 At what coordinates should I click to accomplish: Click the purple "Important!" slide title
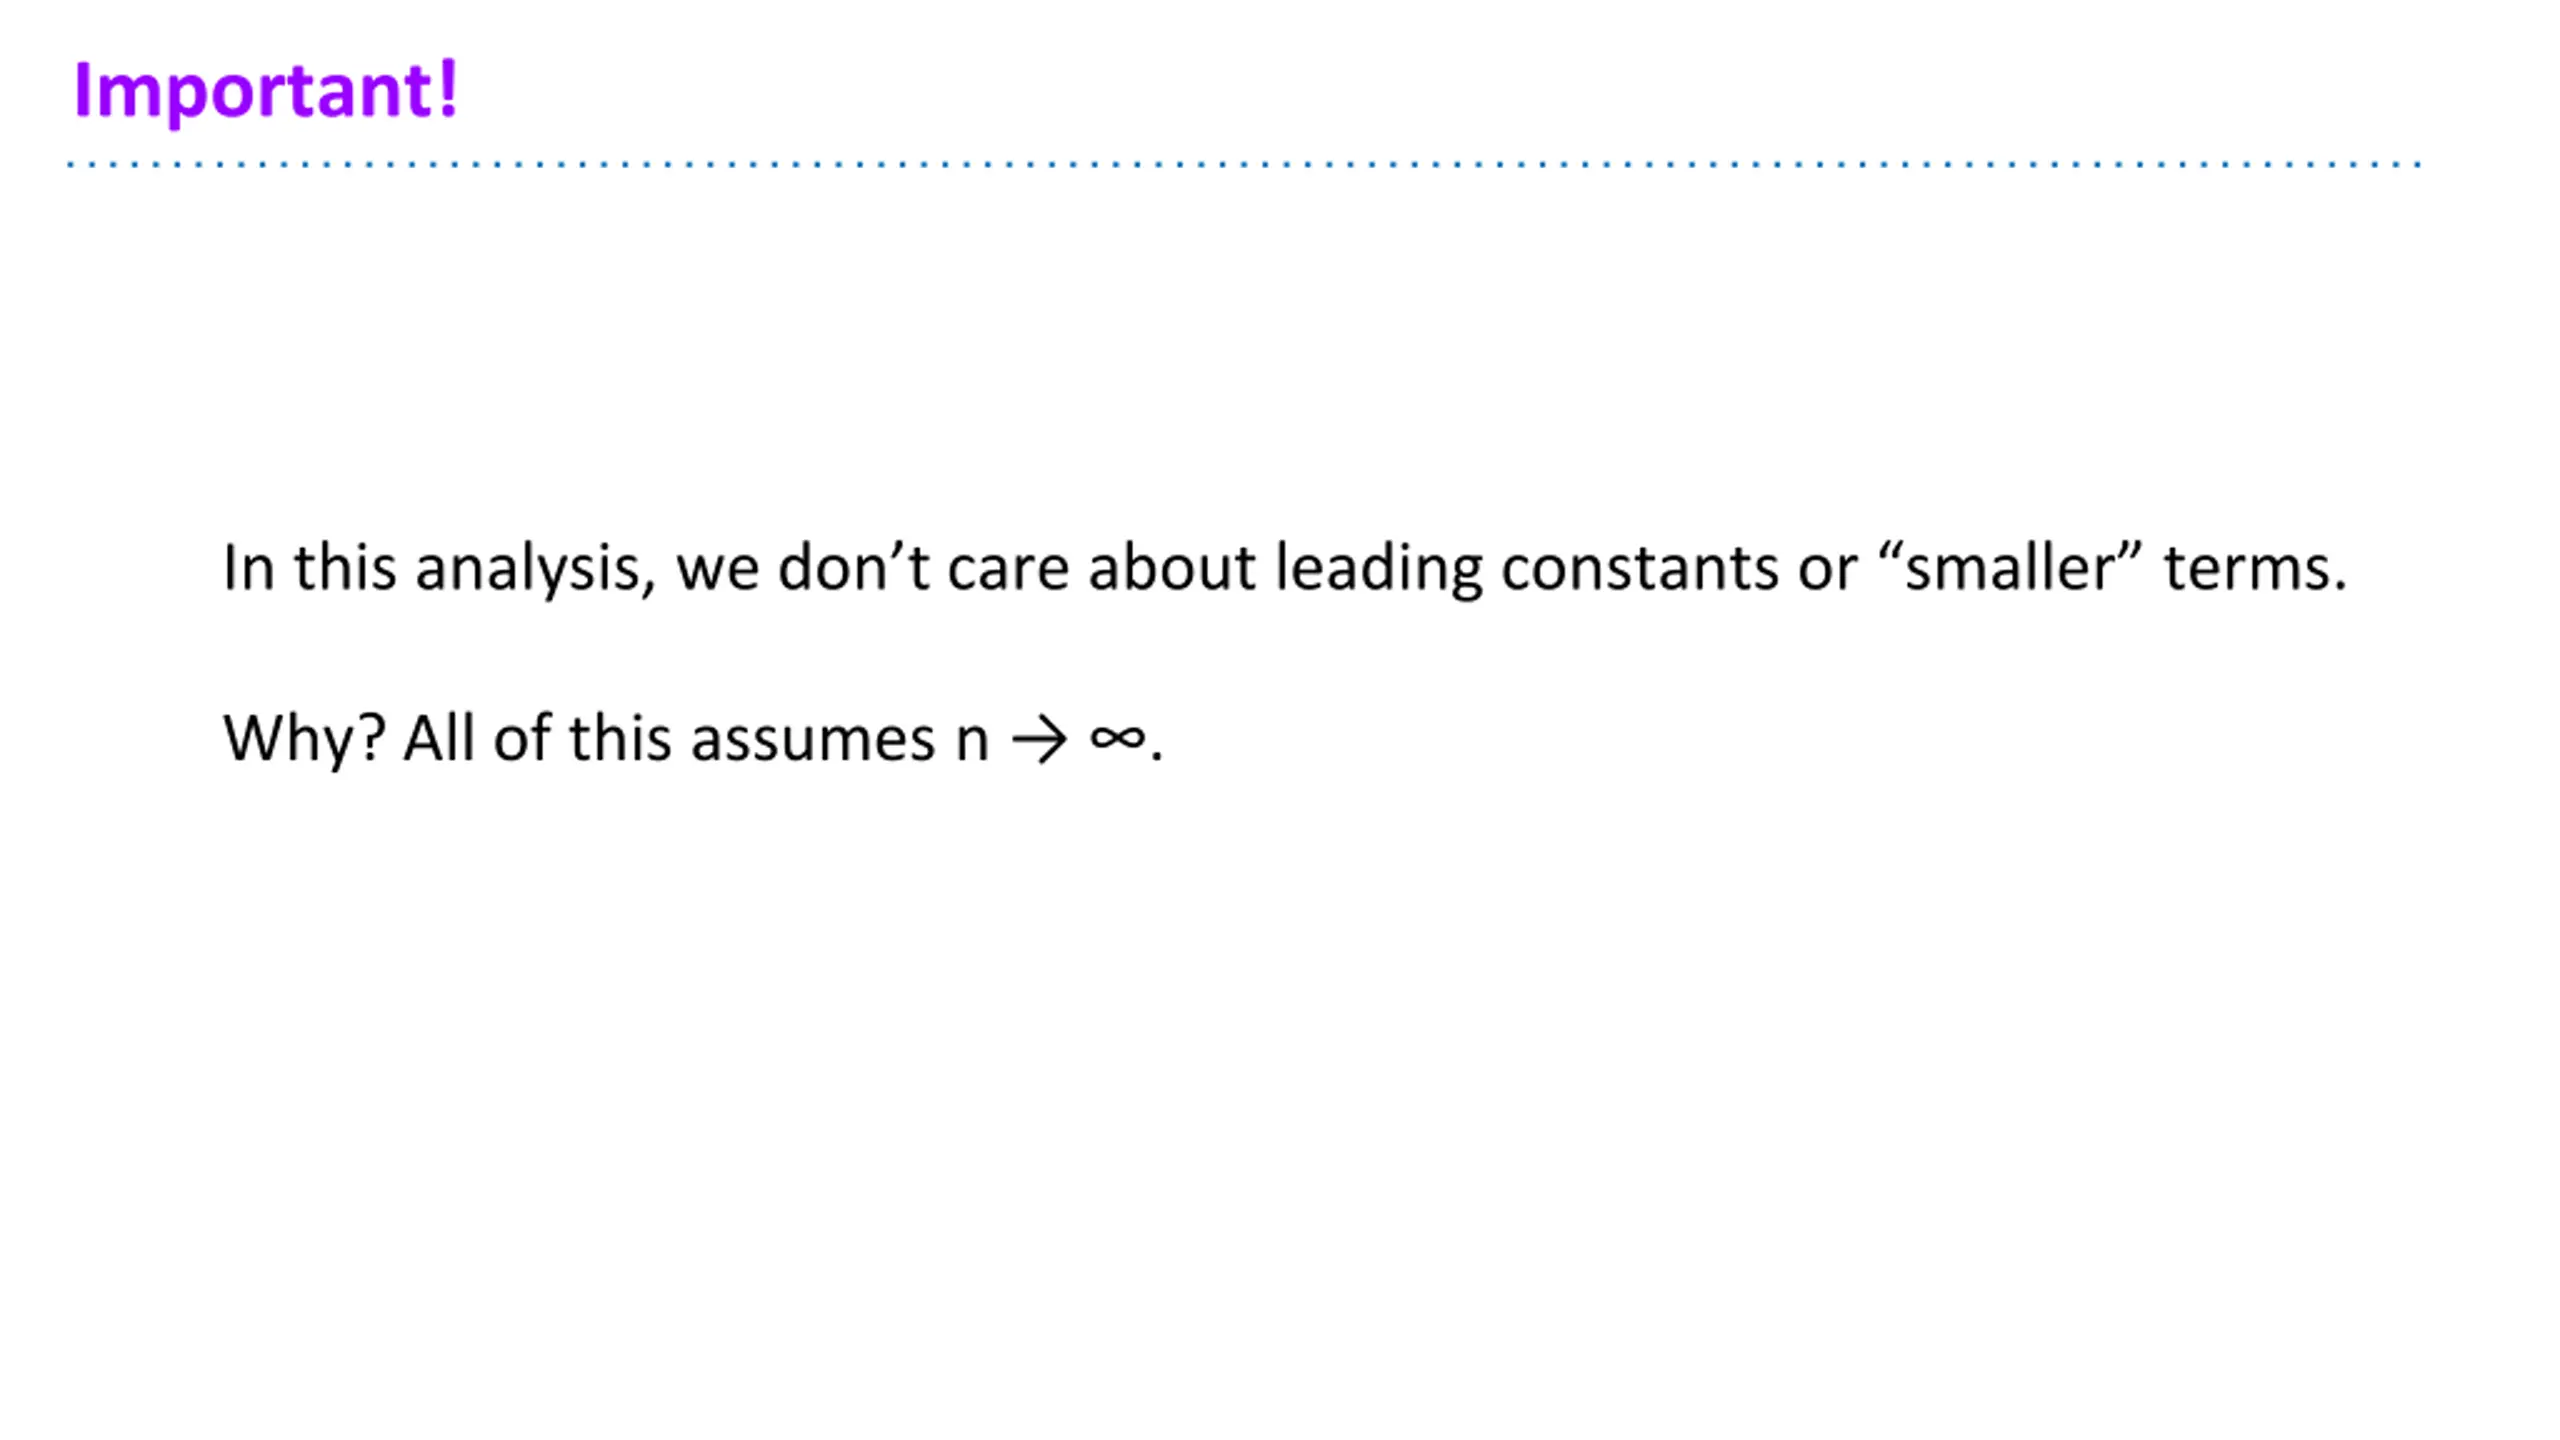[265, 92]
